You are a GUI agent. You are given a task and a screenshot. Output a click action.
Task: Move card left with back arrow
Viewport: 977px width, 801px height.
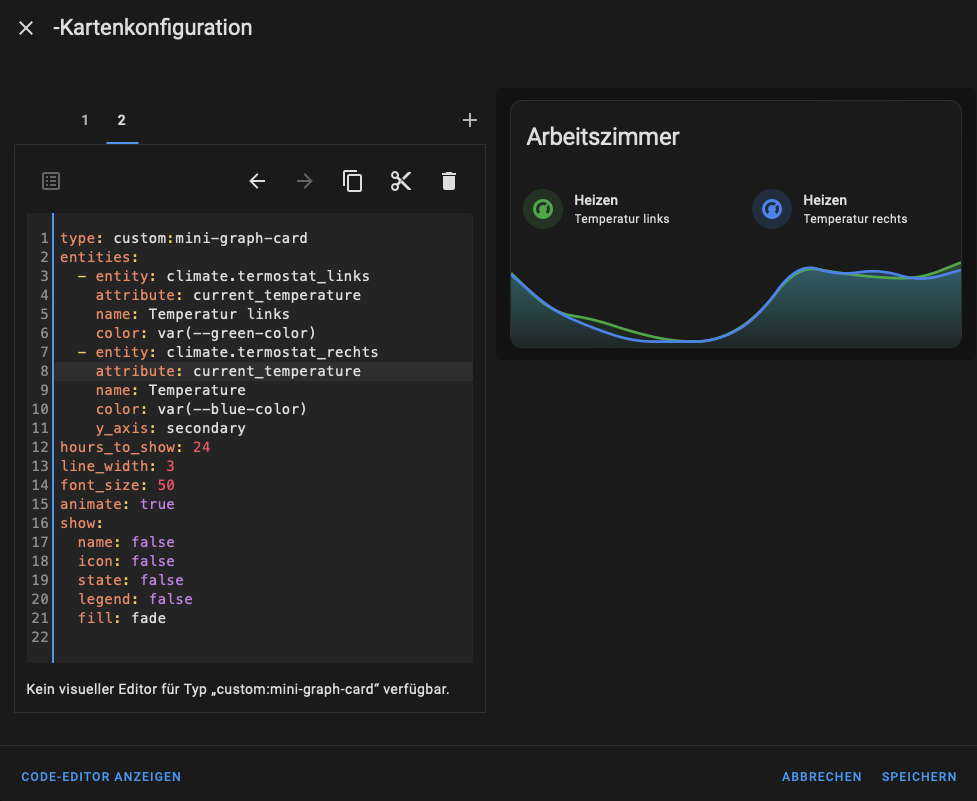click(x=257, y=181)
